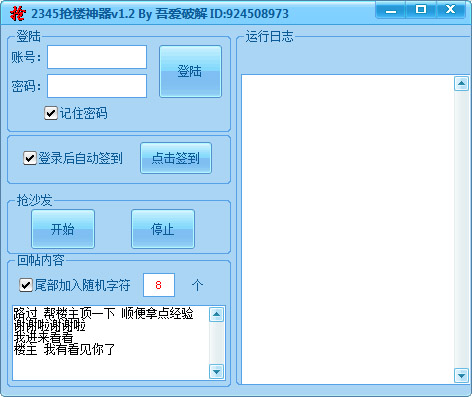Screen dimensions: 472x397
Task: Click the run log scroll up arrow
Action: pyautogui.click(x=461, y=83)
